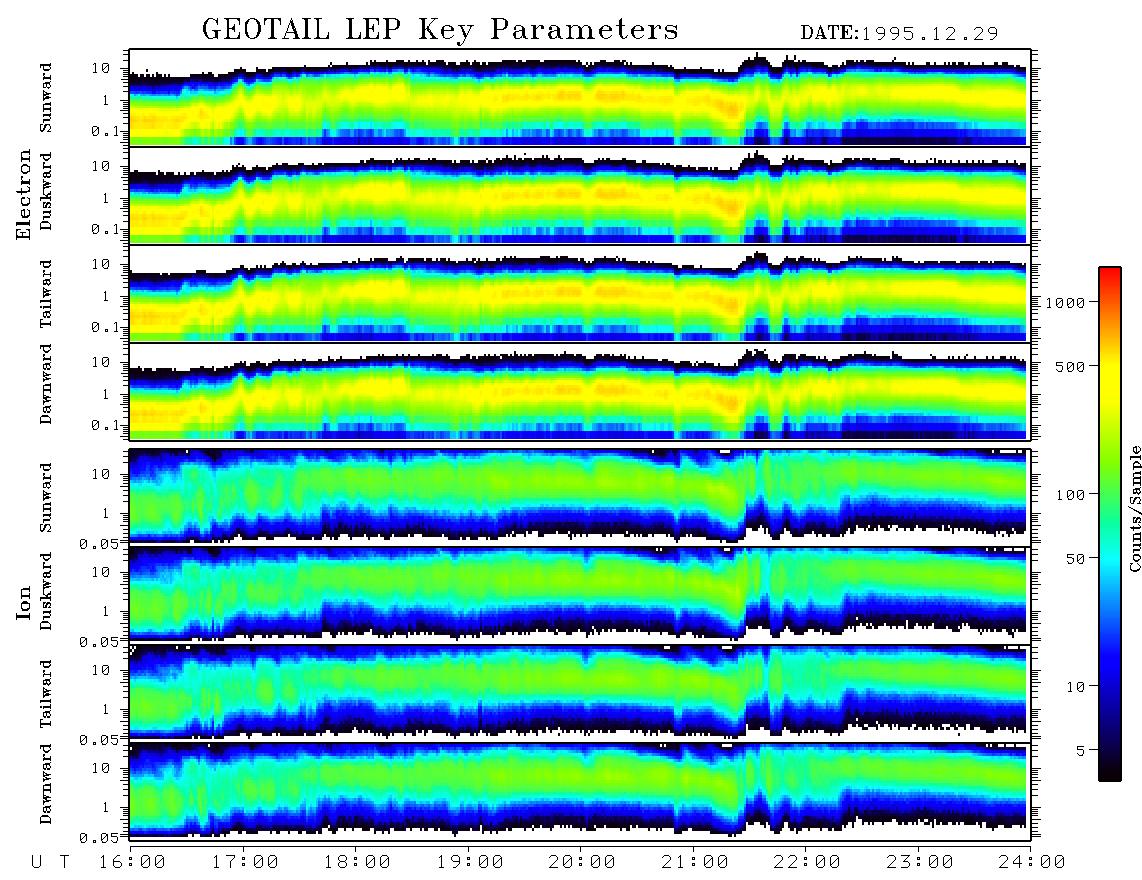Select the vertical "Electron" group label
The image size is (1142, 880).
(24, 195)
